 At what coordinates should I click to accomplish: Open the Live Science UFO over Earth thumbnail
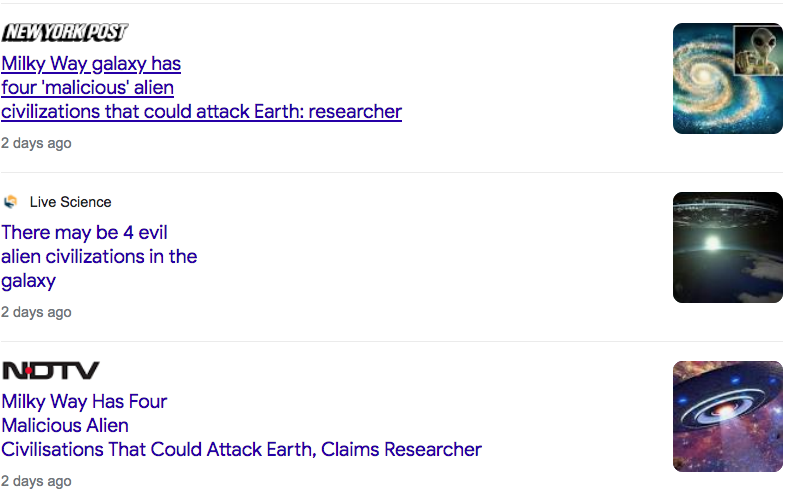(727, 247)
